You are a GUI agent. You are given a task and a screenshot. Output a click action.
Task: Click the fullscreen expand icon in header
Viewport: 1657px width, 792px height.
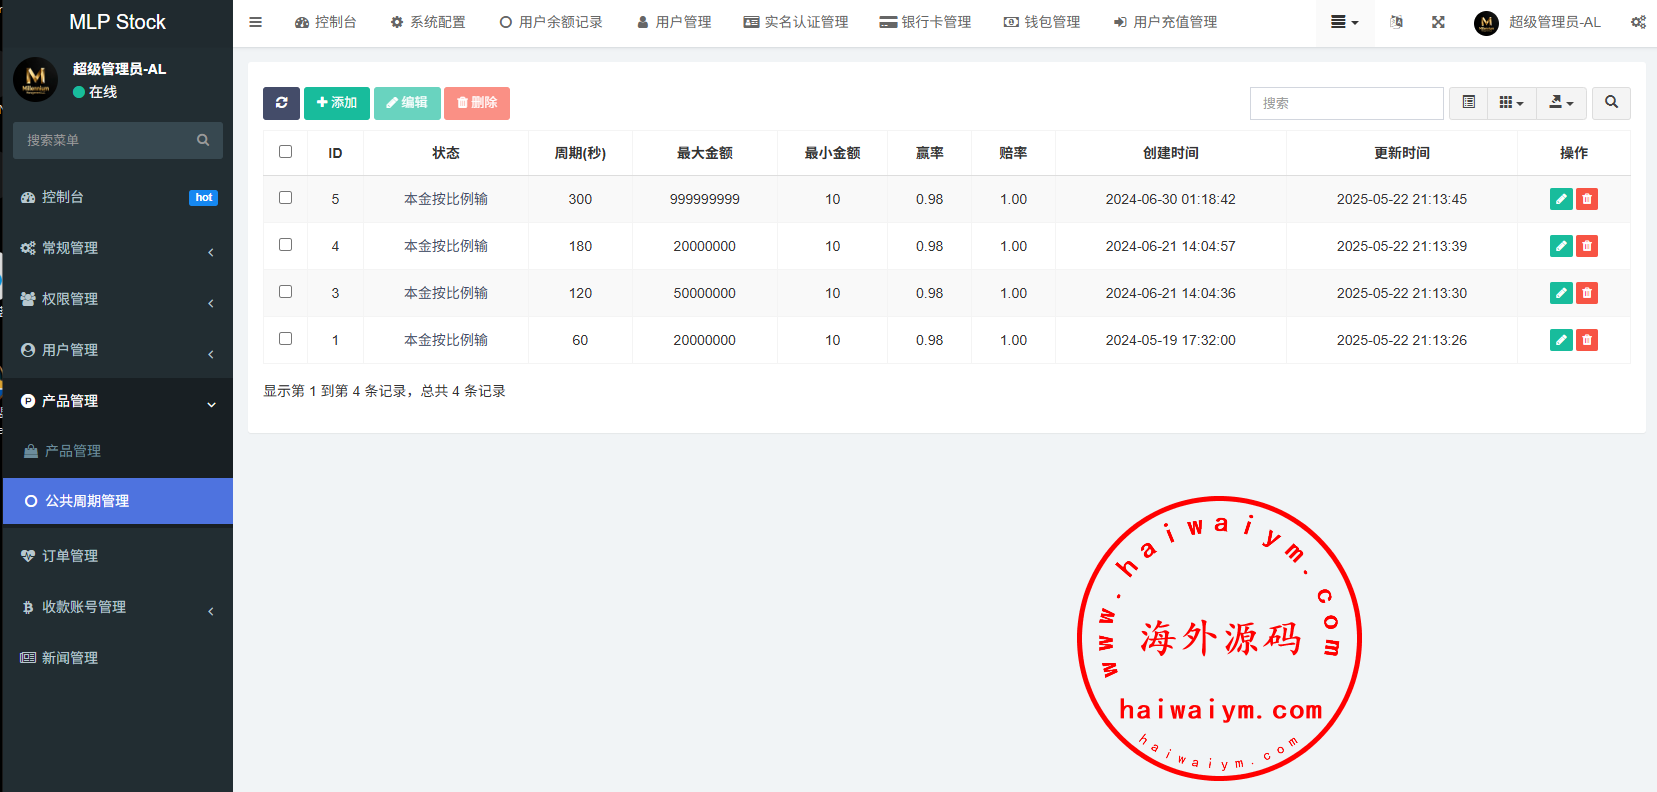(x=1438, y=22)
